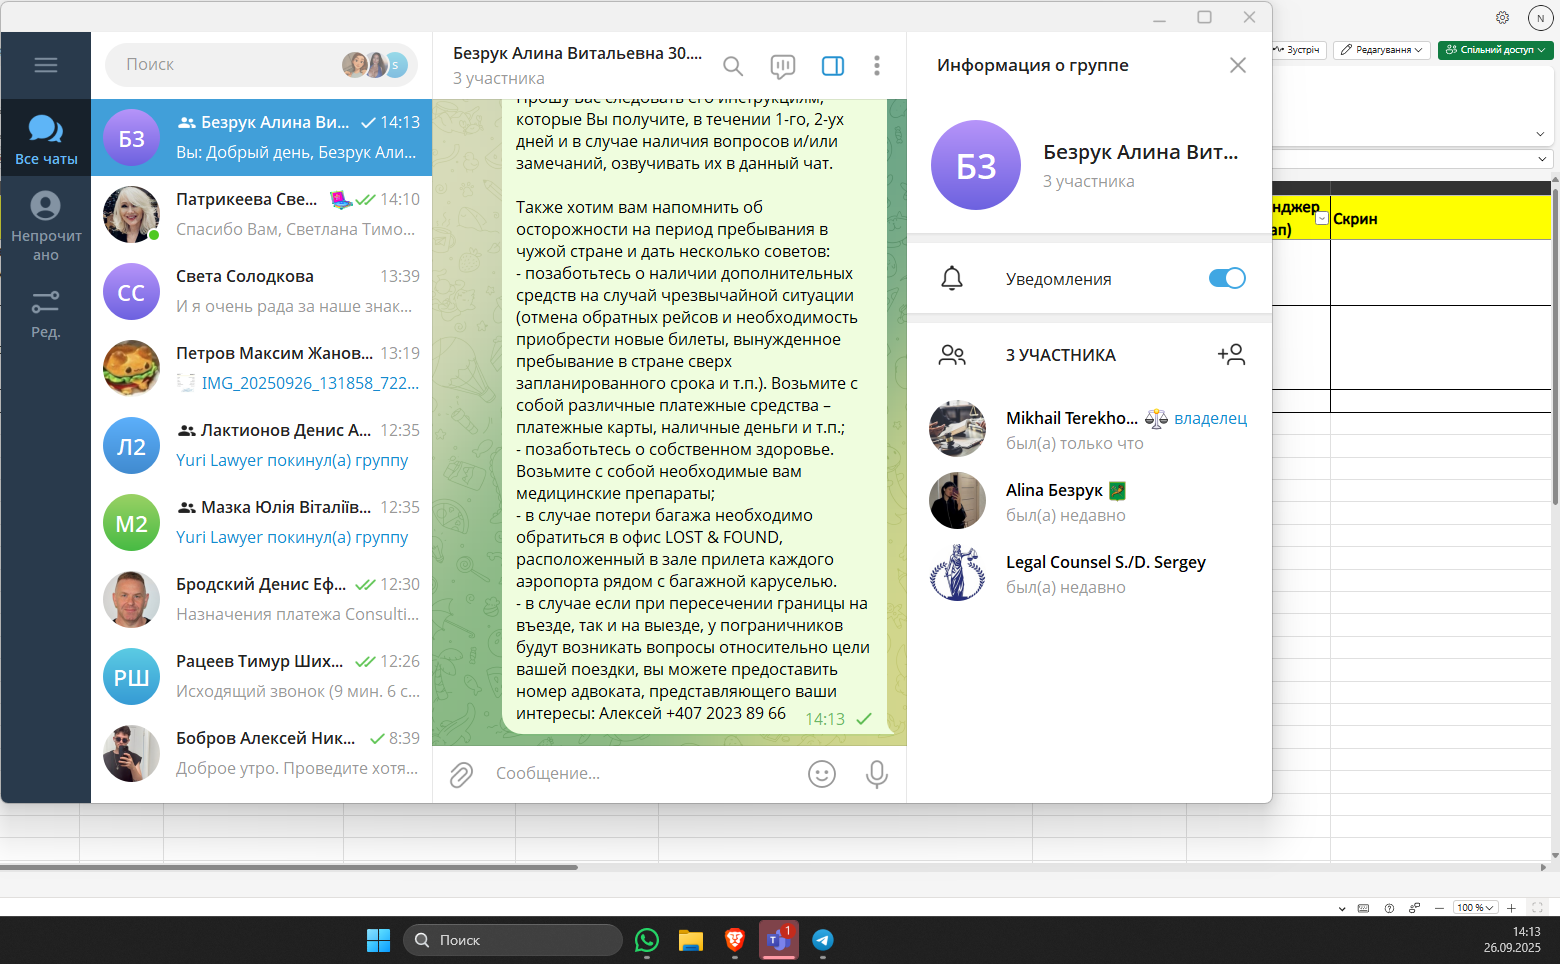Open the Ред. edit folders tab
The image size is (1560, 964).
pos(46,313)
